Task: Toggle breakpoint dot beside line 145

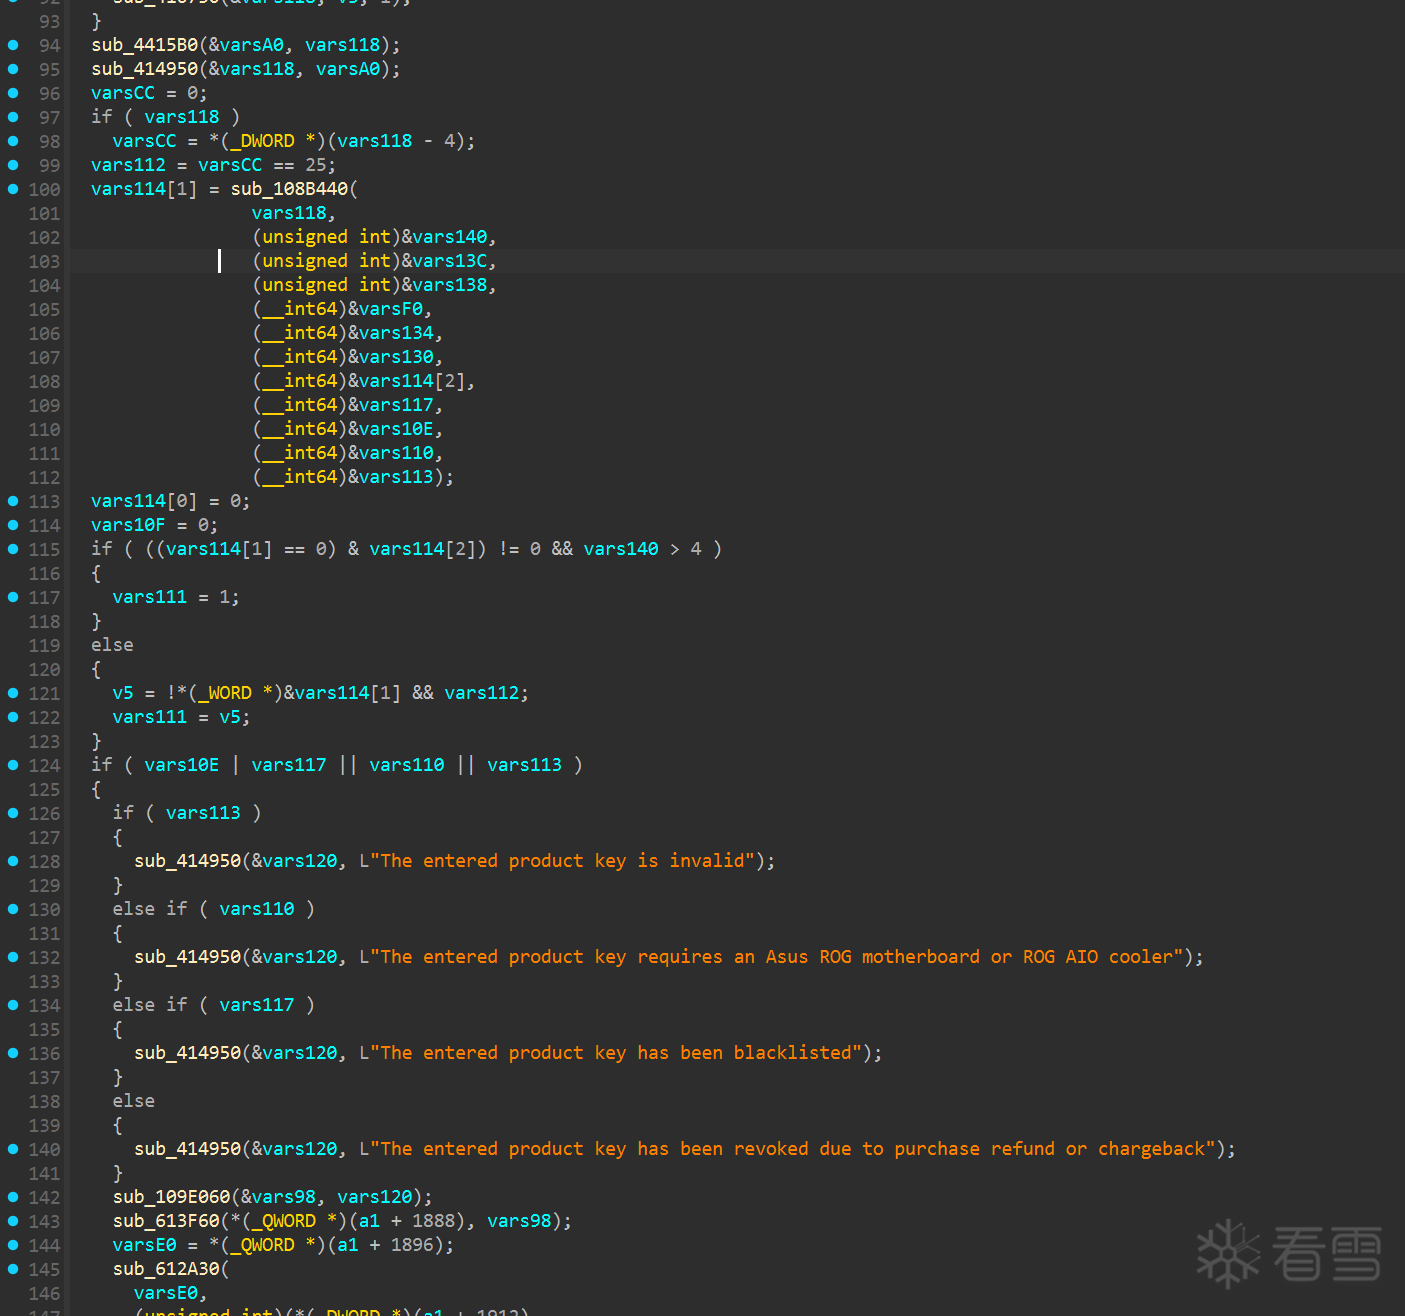Action: tap(13, 1269)
